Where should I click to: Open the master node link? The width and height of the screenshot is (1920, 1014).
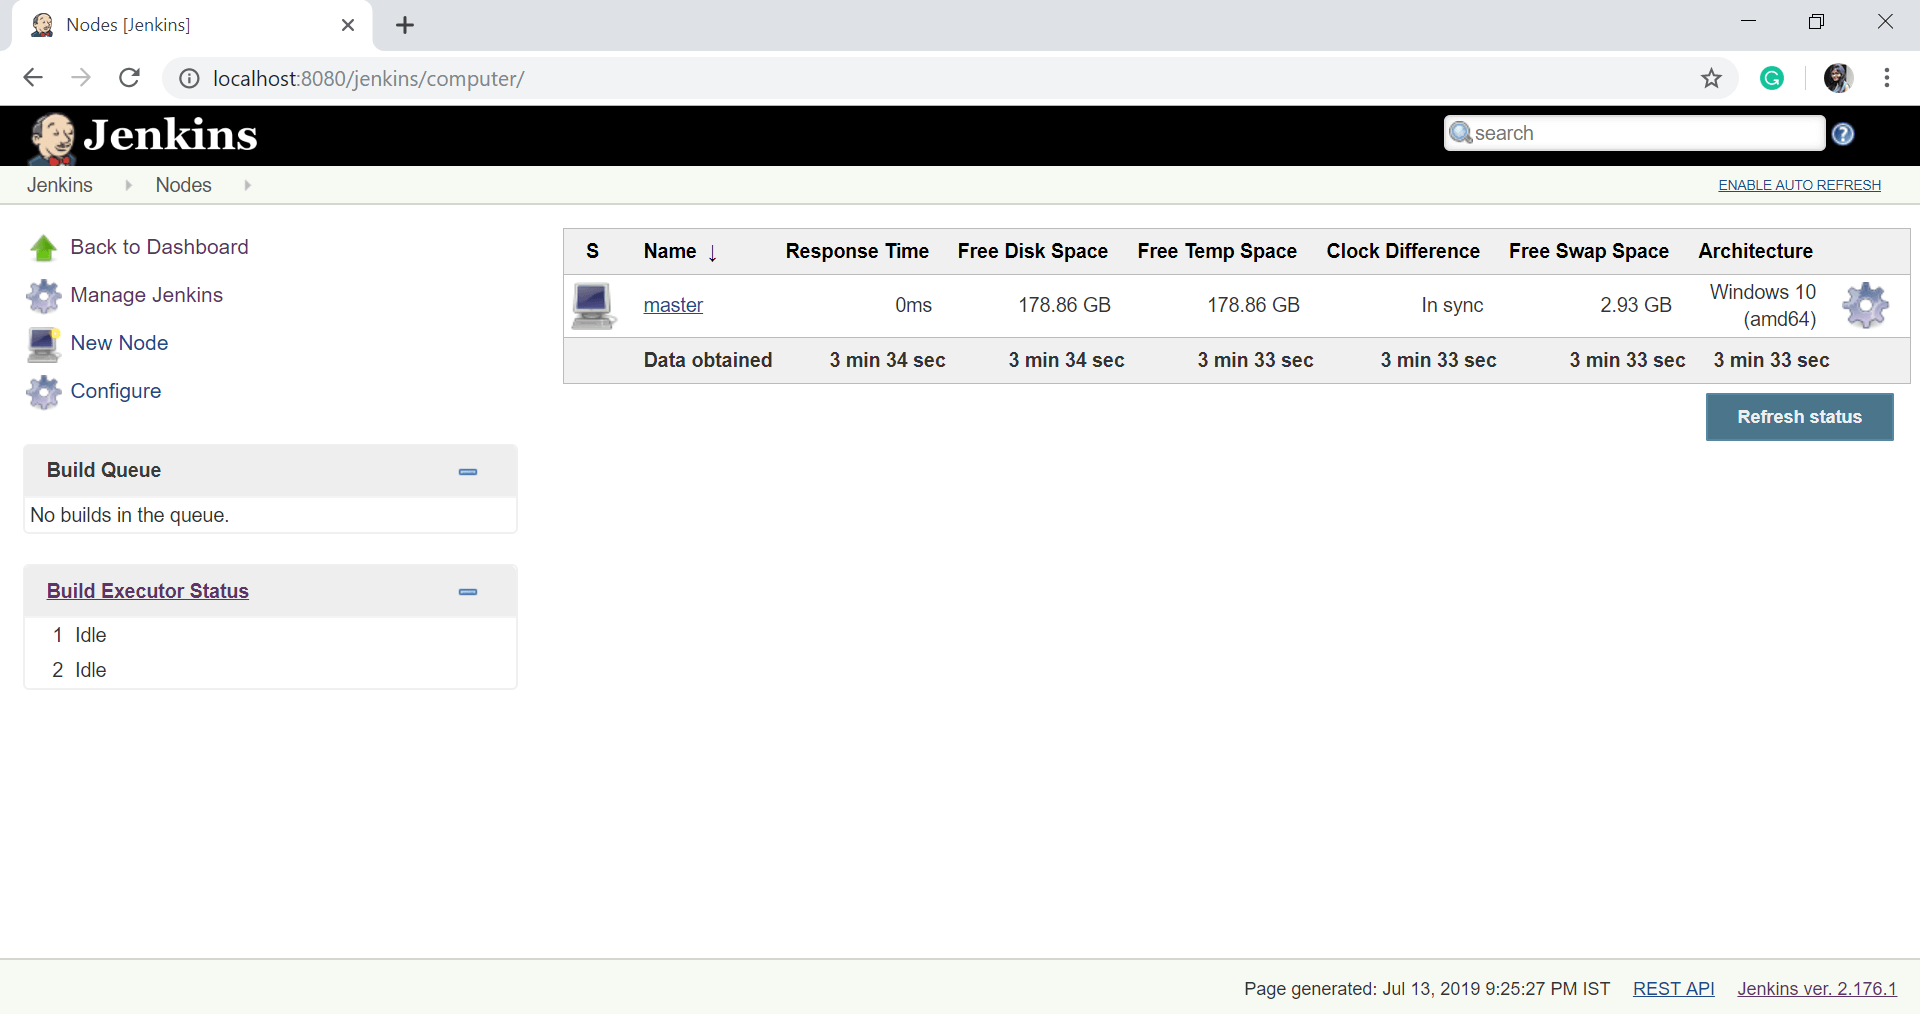673,305
